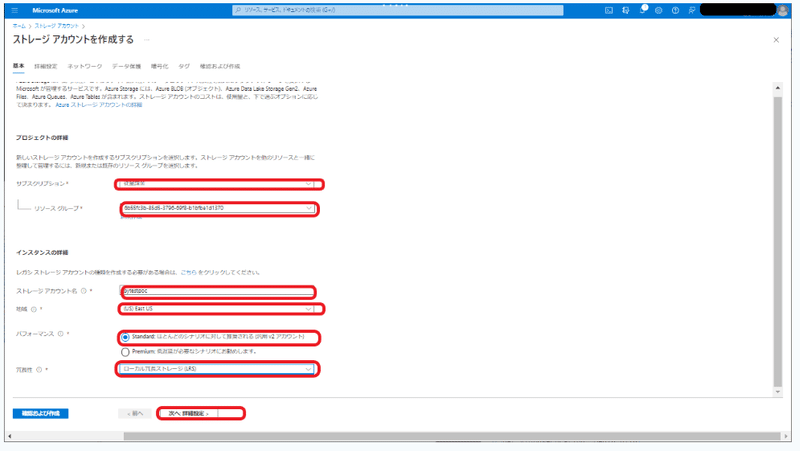Select the 基本 tab

(x=18, y=66)
